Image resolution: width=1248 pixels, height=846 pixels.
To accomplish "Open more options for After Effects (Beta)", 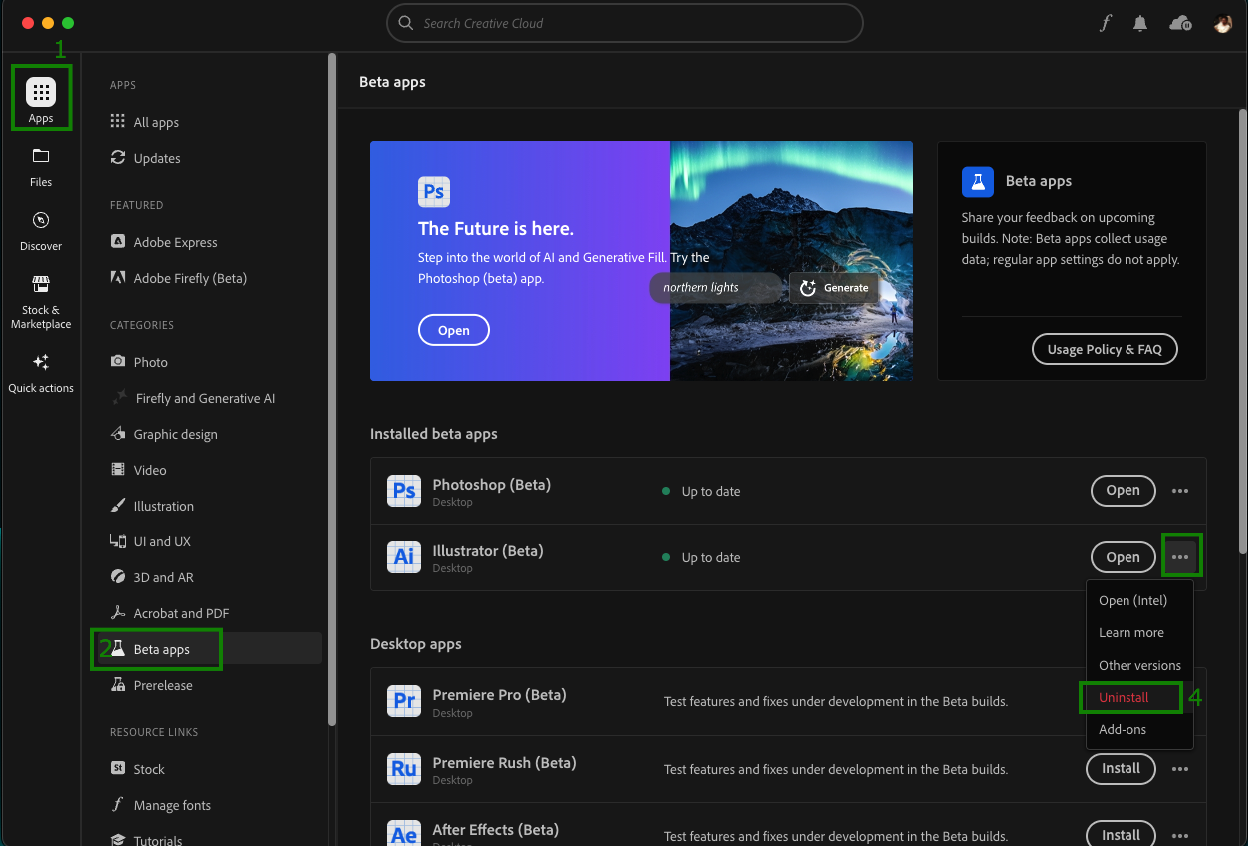I will (1180, 835).
